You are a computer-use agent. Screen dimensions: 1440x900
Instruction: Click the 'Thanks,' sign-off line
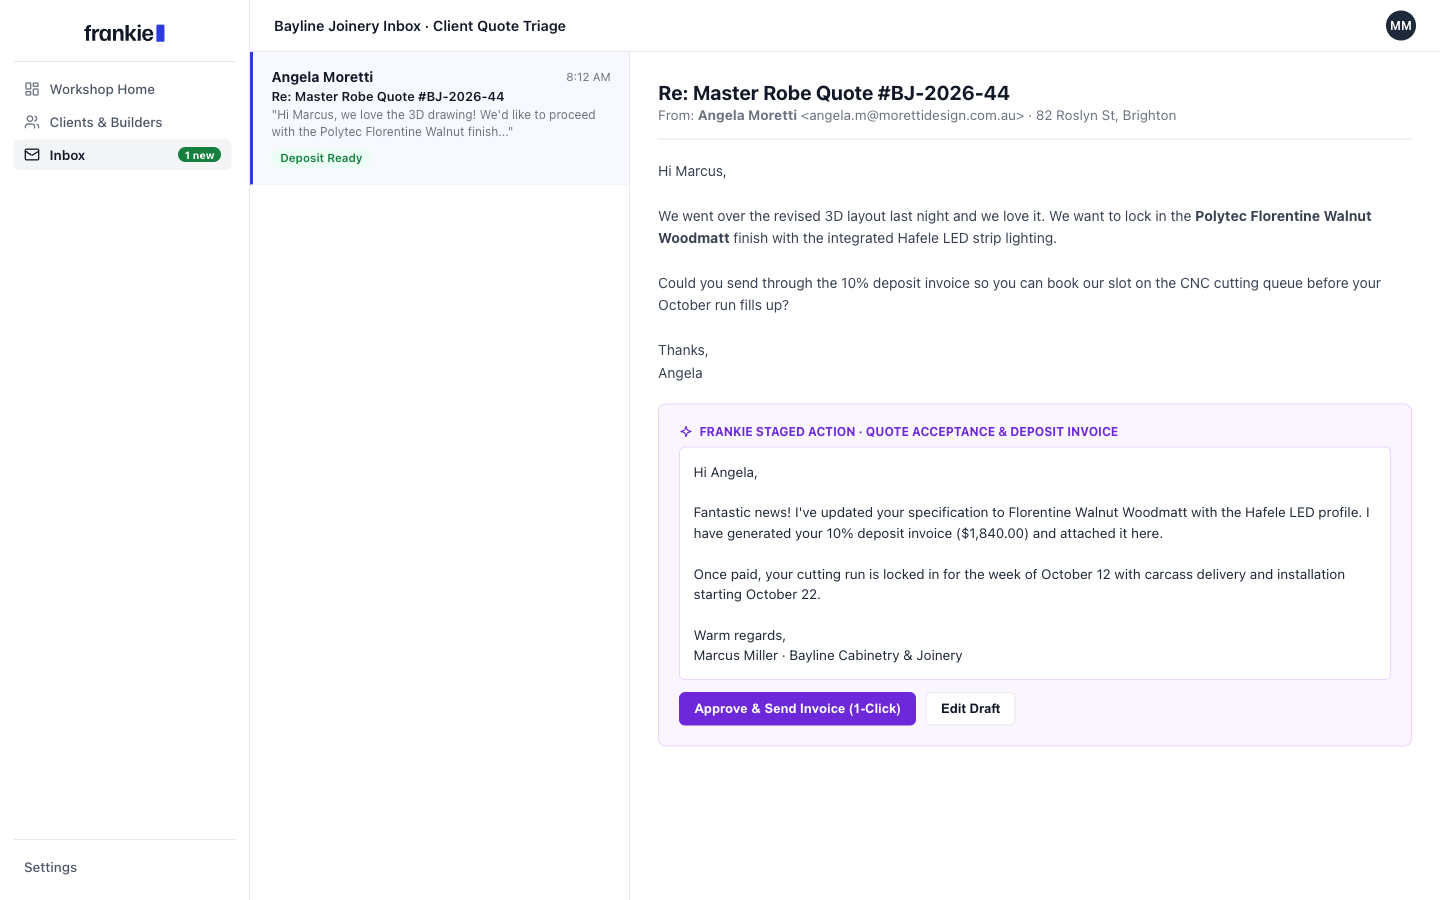click(683, 350)
